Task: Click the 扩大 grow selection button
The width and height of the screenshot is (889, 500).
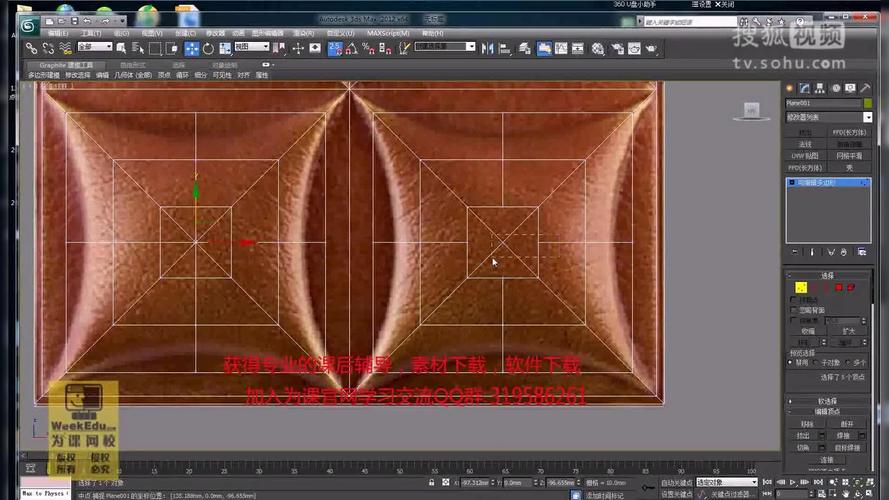Action: [x=848, y=331]
